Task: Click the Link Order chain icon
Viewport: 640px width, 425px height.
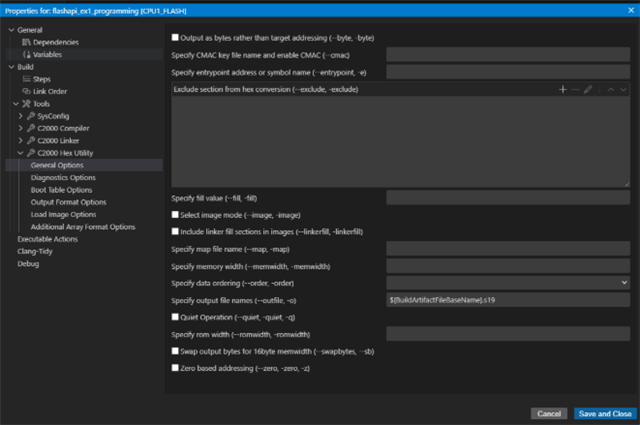Action: click(26, 91)
